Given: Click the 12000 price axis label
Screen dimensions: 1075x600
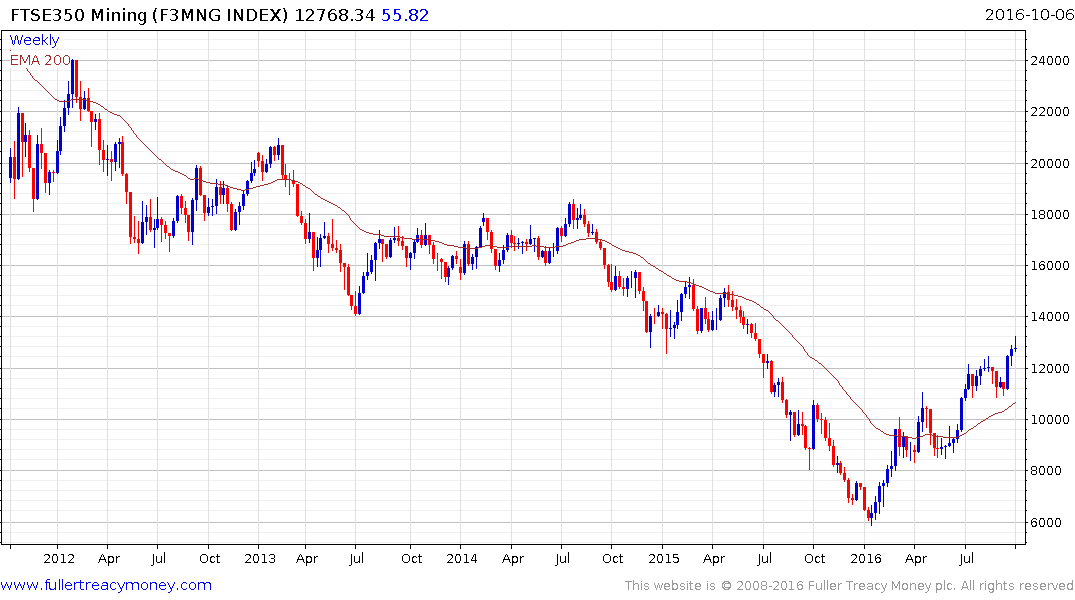Looking at the screenshot, I should (x=1050, y=368).
